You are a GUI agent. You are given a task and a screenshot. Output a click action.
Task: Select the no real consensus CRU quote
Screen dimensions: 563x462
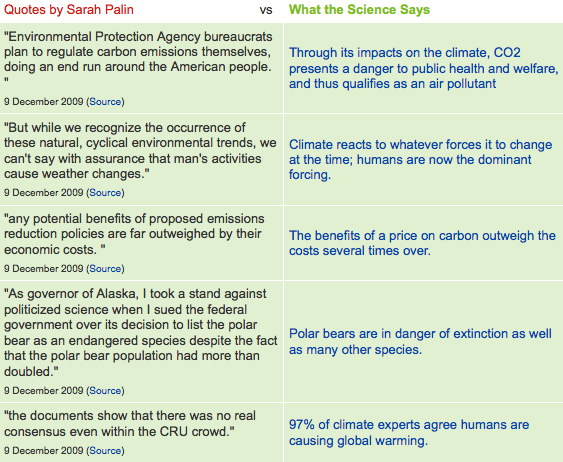[x=130, y=423]
